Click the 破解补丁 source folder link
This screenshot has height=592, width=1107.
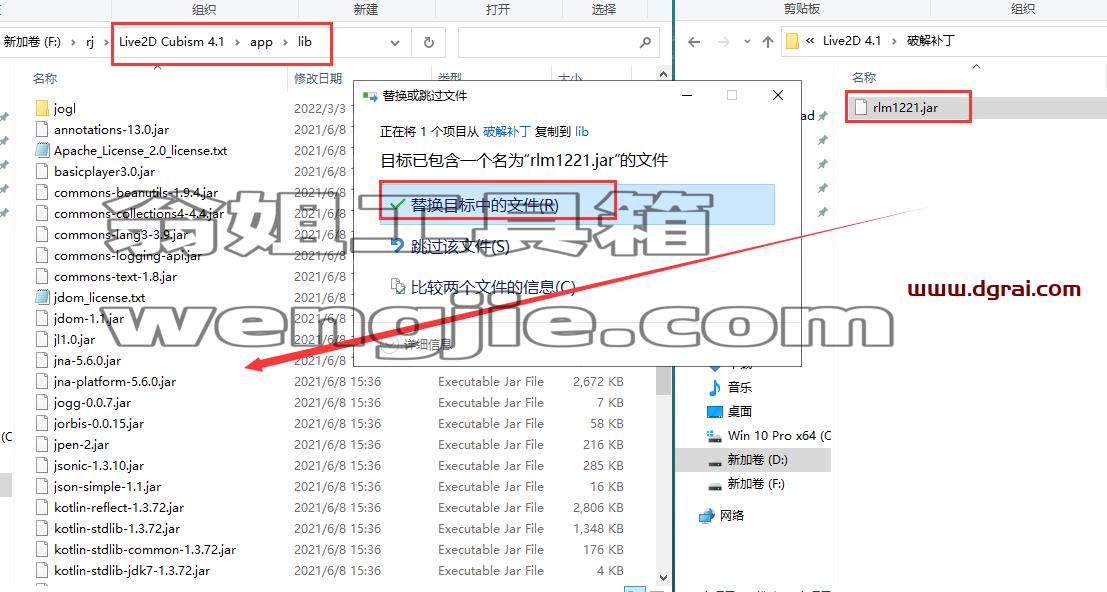pyautogui.click(x=506, y=131)
